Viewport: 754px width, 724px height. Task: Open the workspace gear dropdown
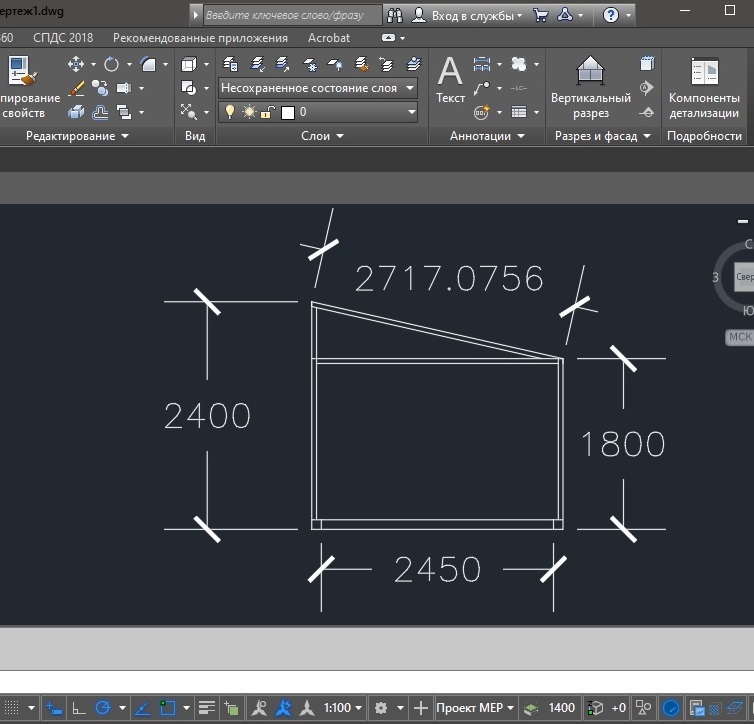tap(400, 708)
